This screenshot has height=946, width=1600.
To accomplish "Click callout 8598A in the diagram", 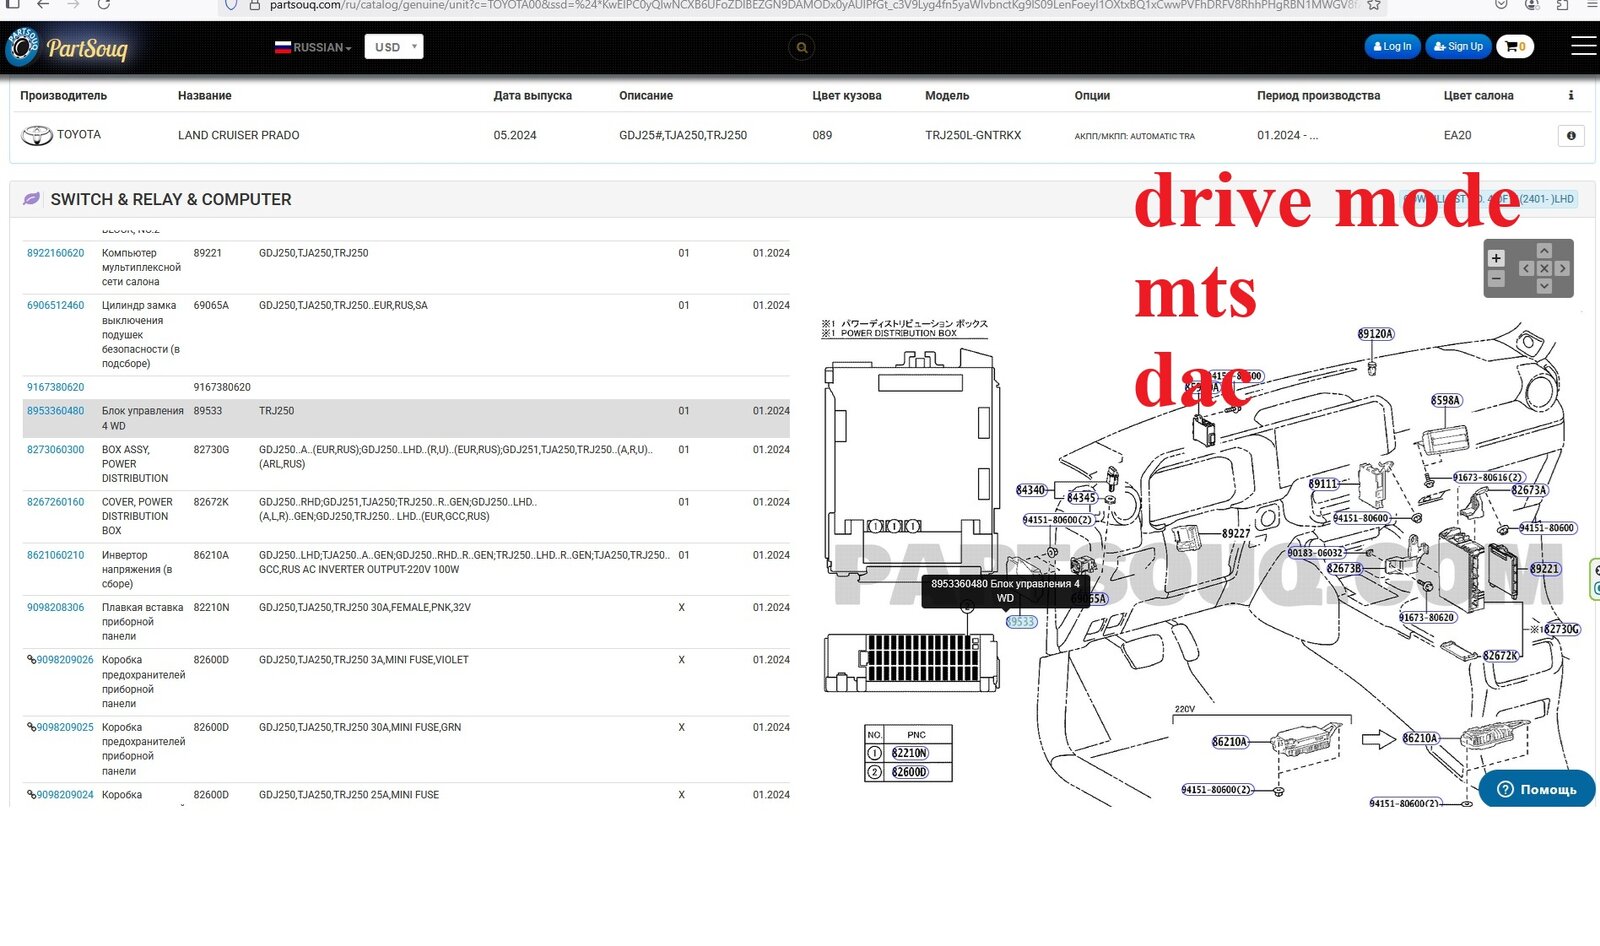I will pos(1446,400).
